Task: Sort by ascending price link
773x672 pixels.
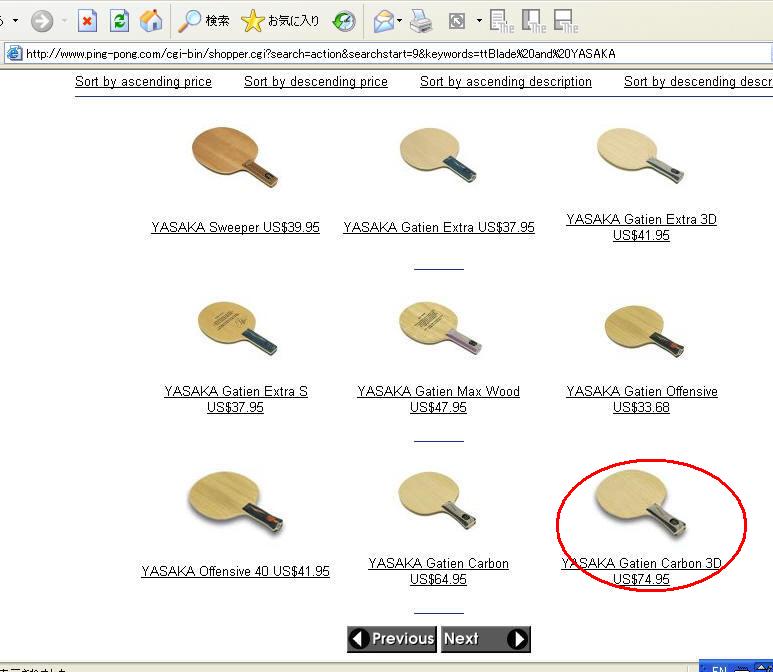Action: coord(143,81)
